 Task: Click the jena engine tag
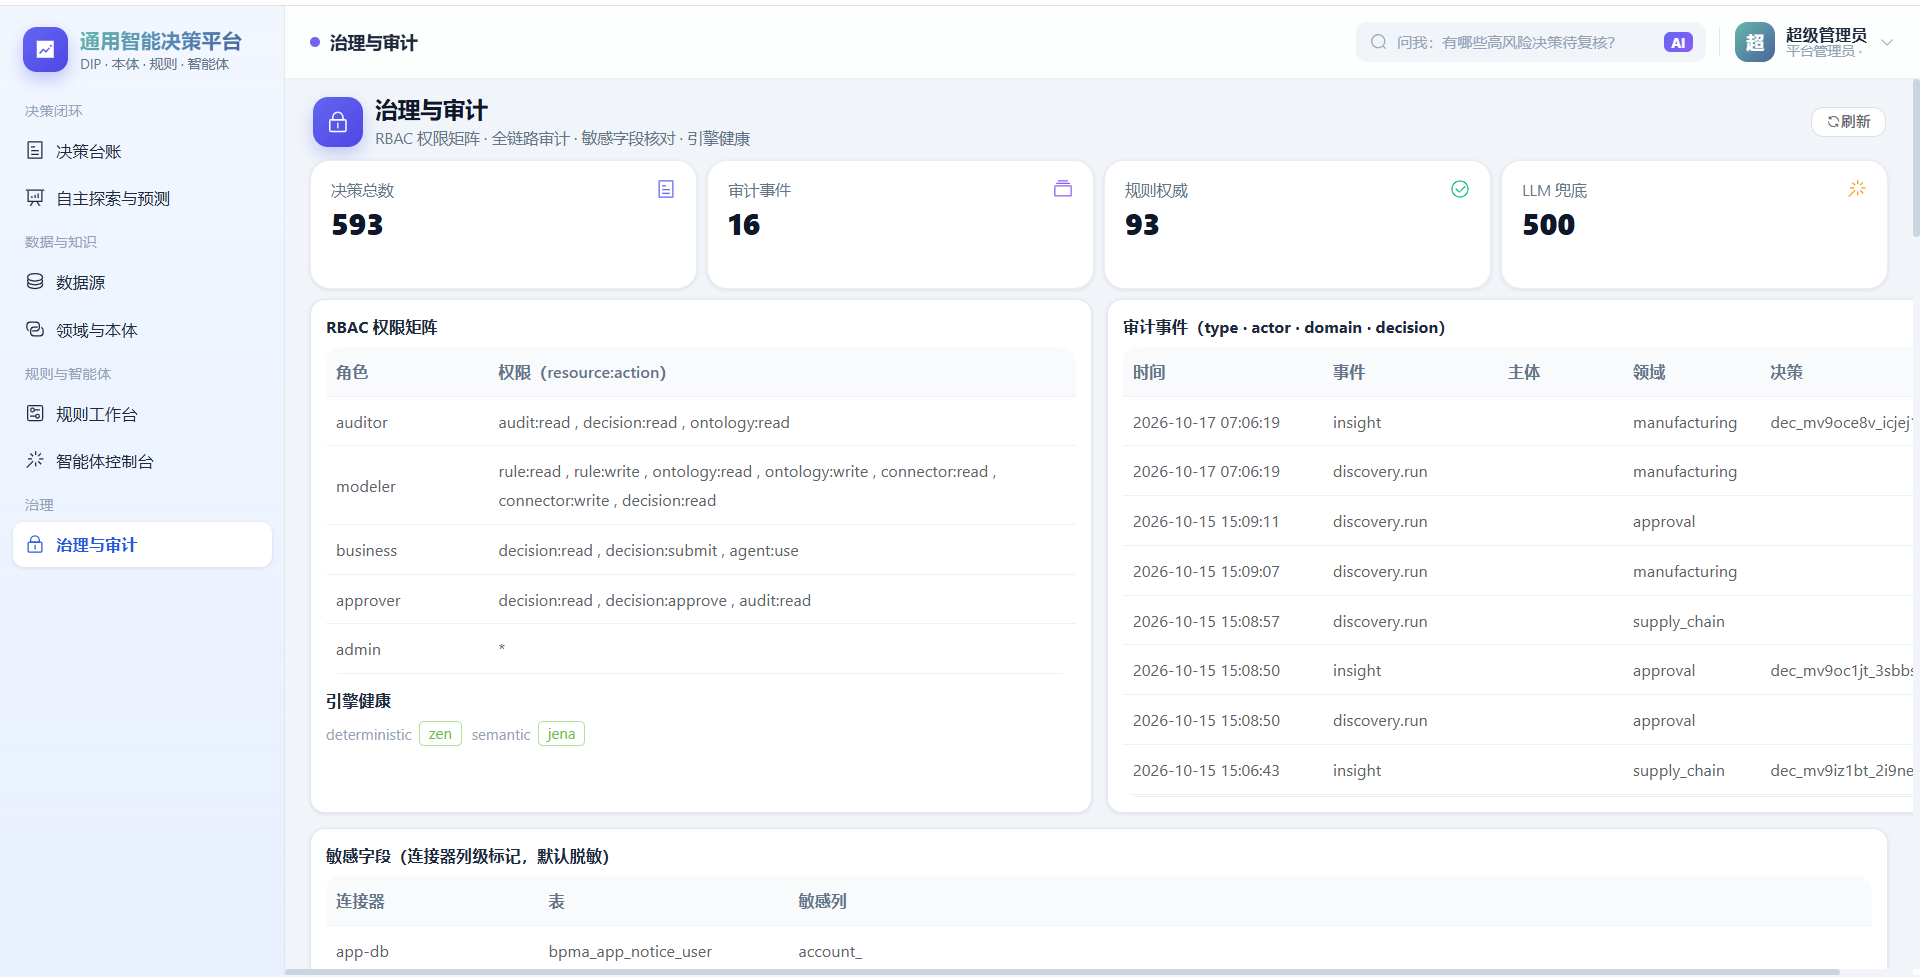click(x=561, y=734)
